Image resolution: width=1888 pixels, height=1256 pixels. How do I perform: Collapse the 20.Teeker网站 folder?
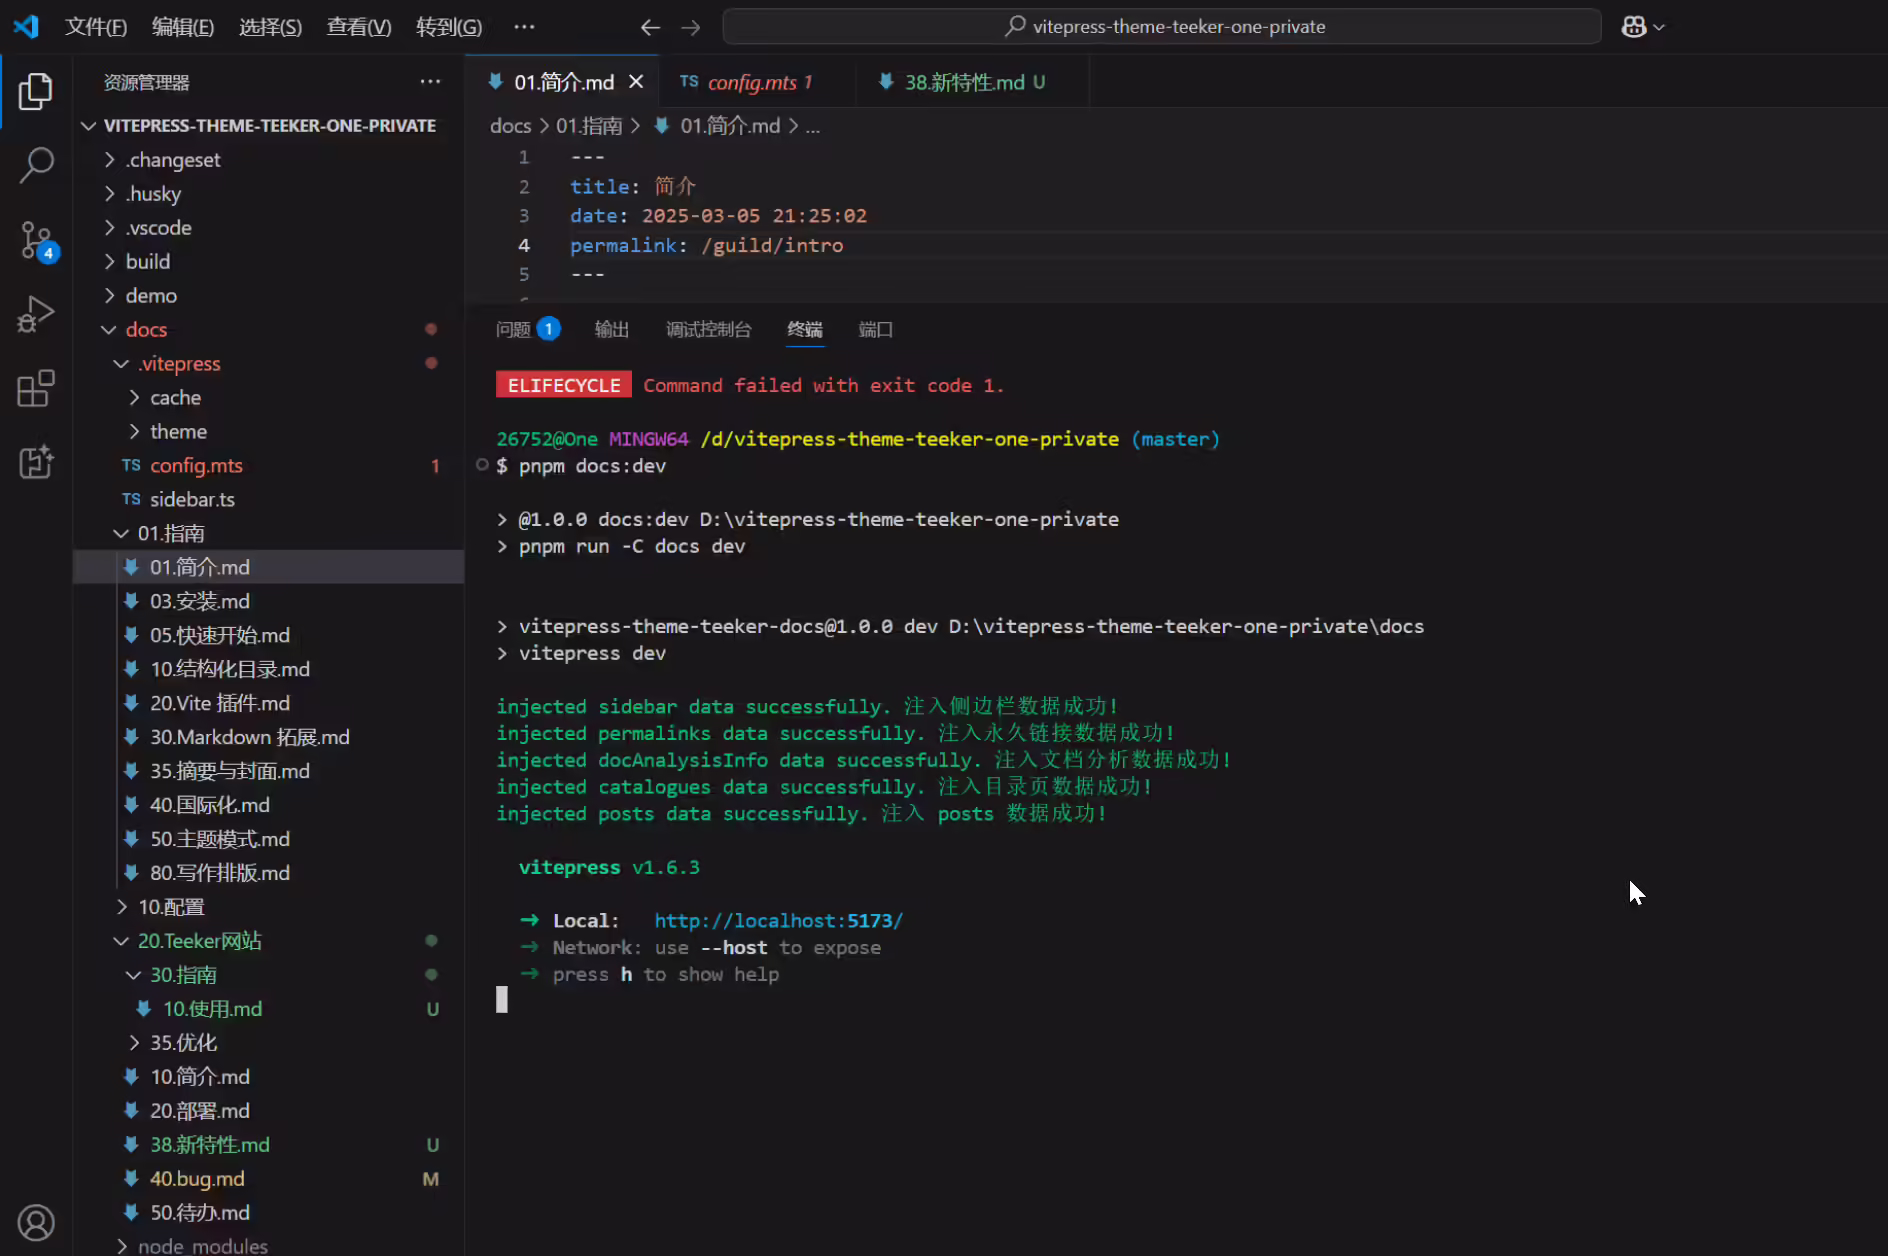tap(268, 940)
